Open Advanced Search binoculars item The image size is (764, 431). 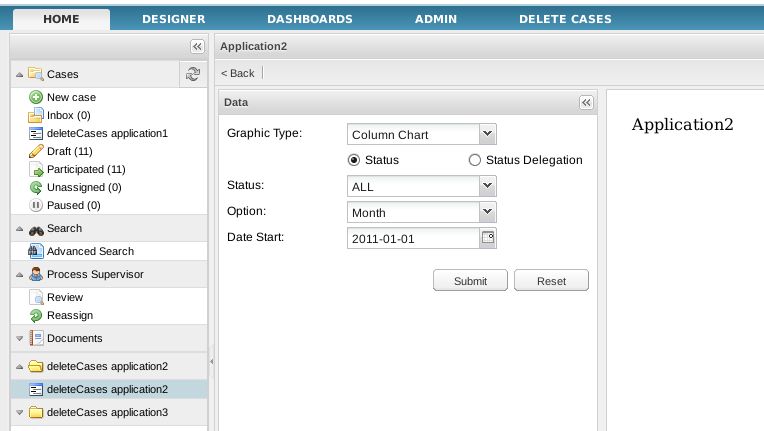[36, 251]
